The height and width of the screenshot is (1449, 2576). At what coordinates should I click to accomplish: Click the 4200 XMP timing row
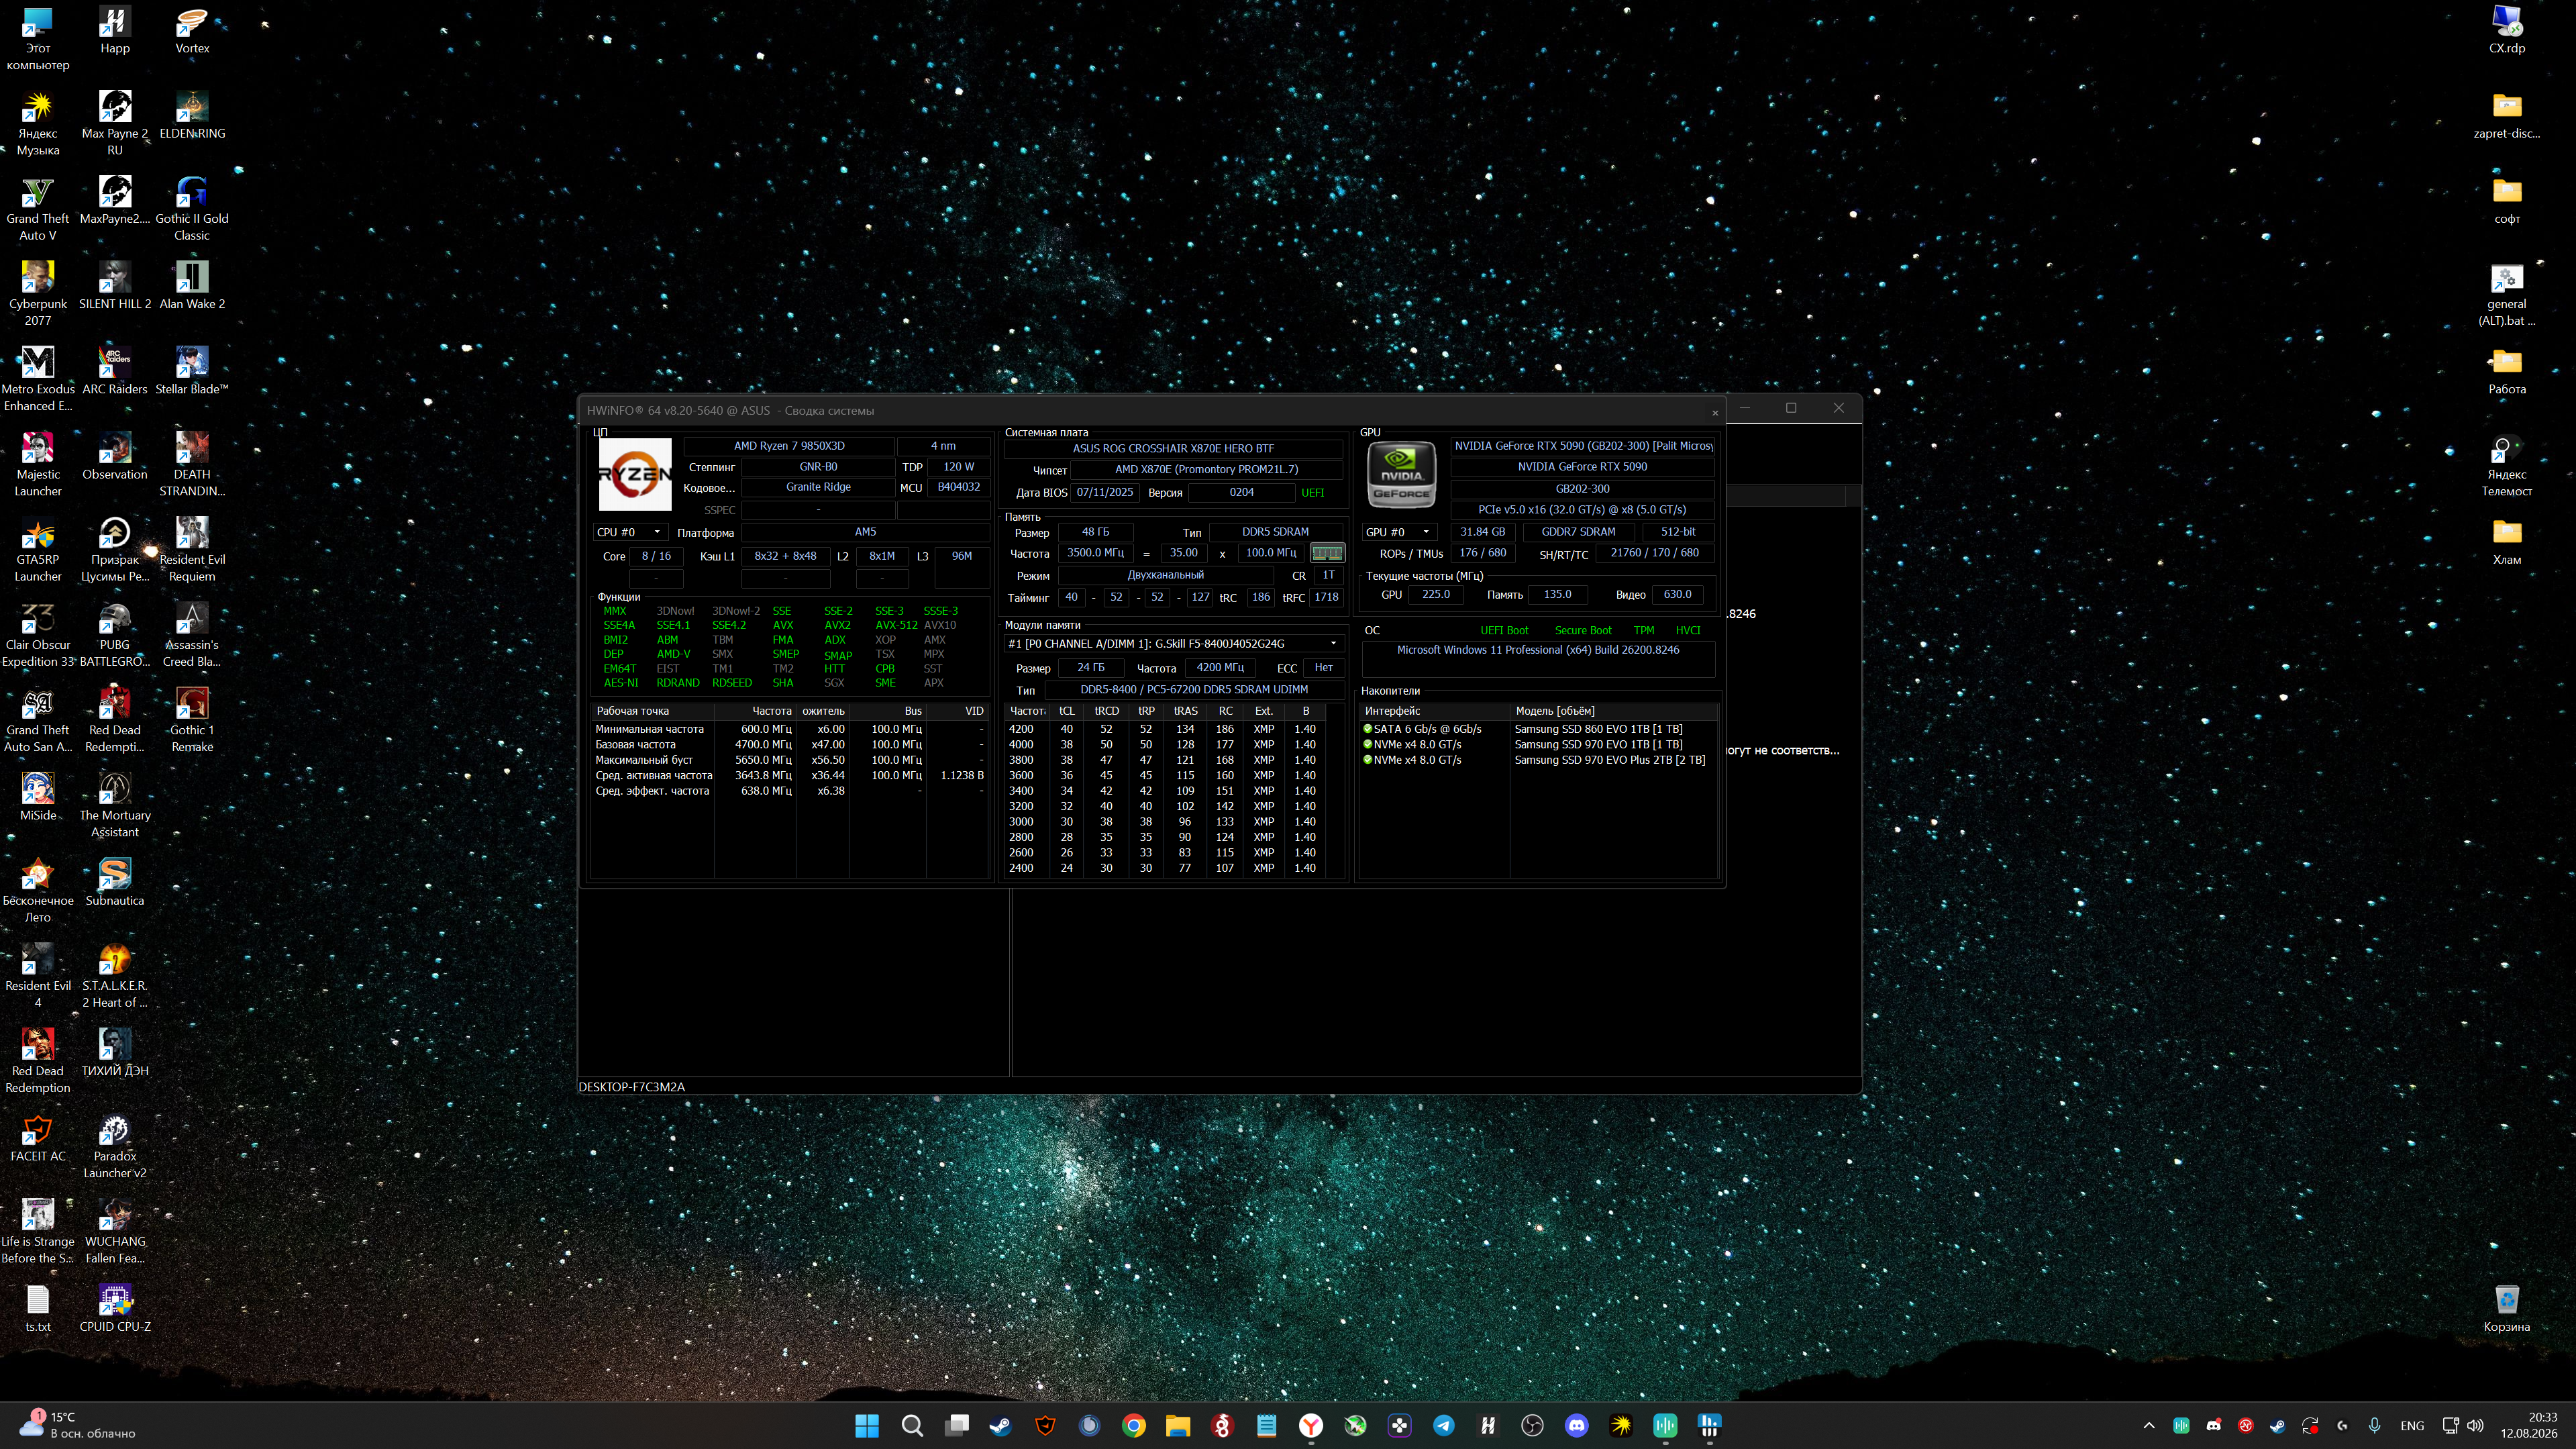point(1166,729)
